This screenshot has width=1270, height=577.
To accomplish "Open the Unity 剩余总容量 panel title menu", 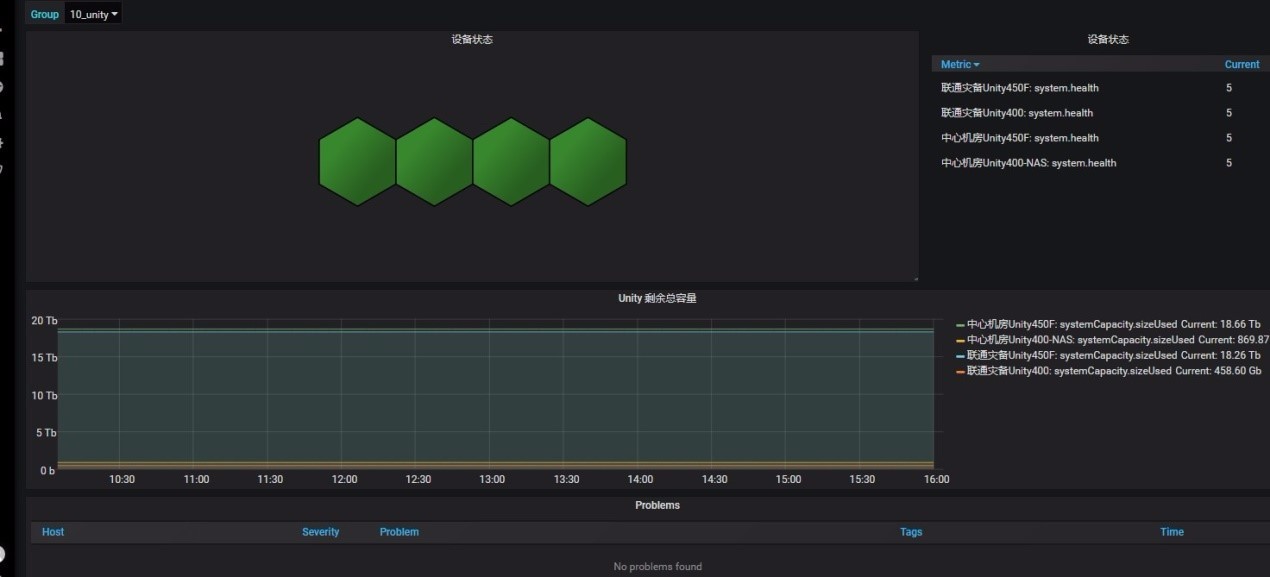I will tap(657, 298).
